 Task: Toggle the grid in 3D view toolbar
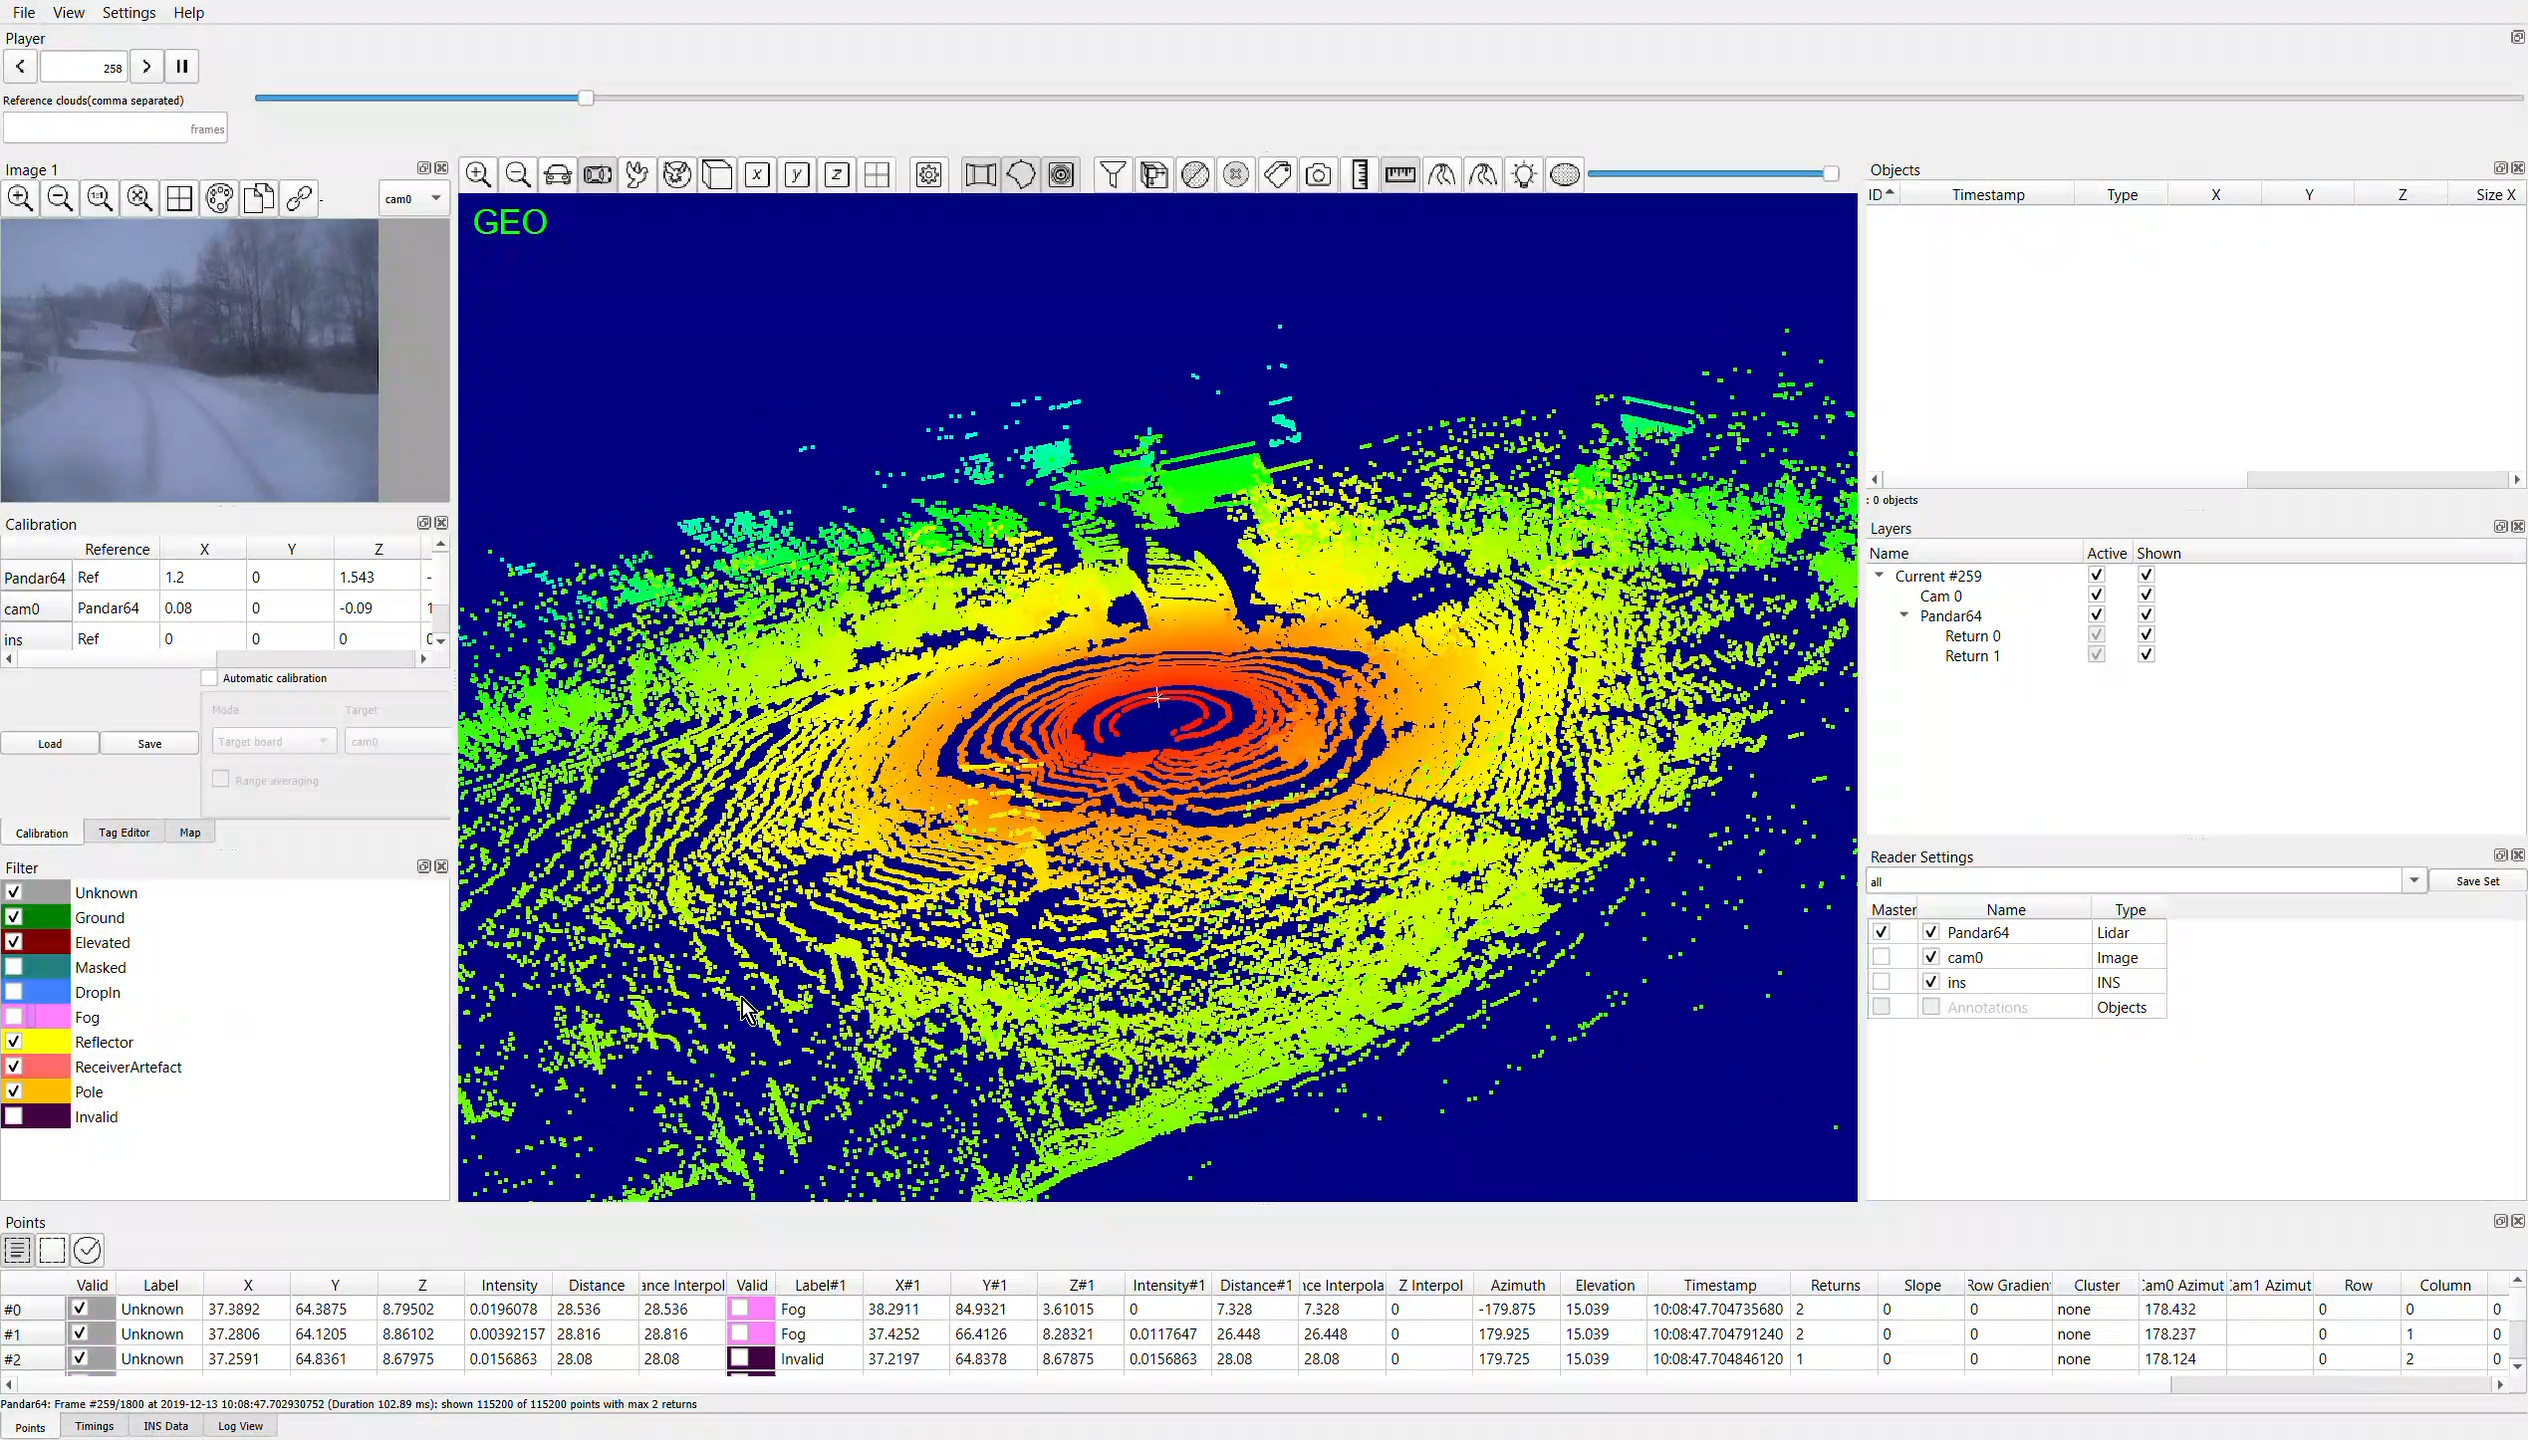(877, 175)
